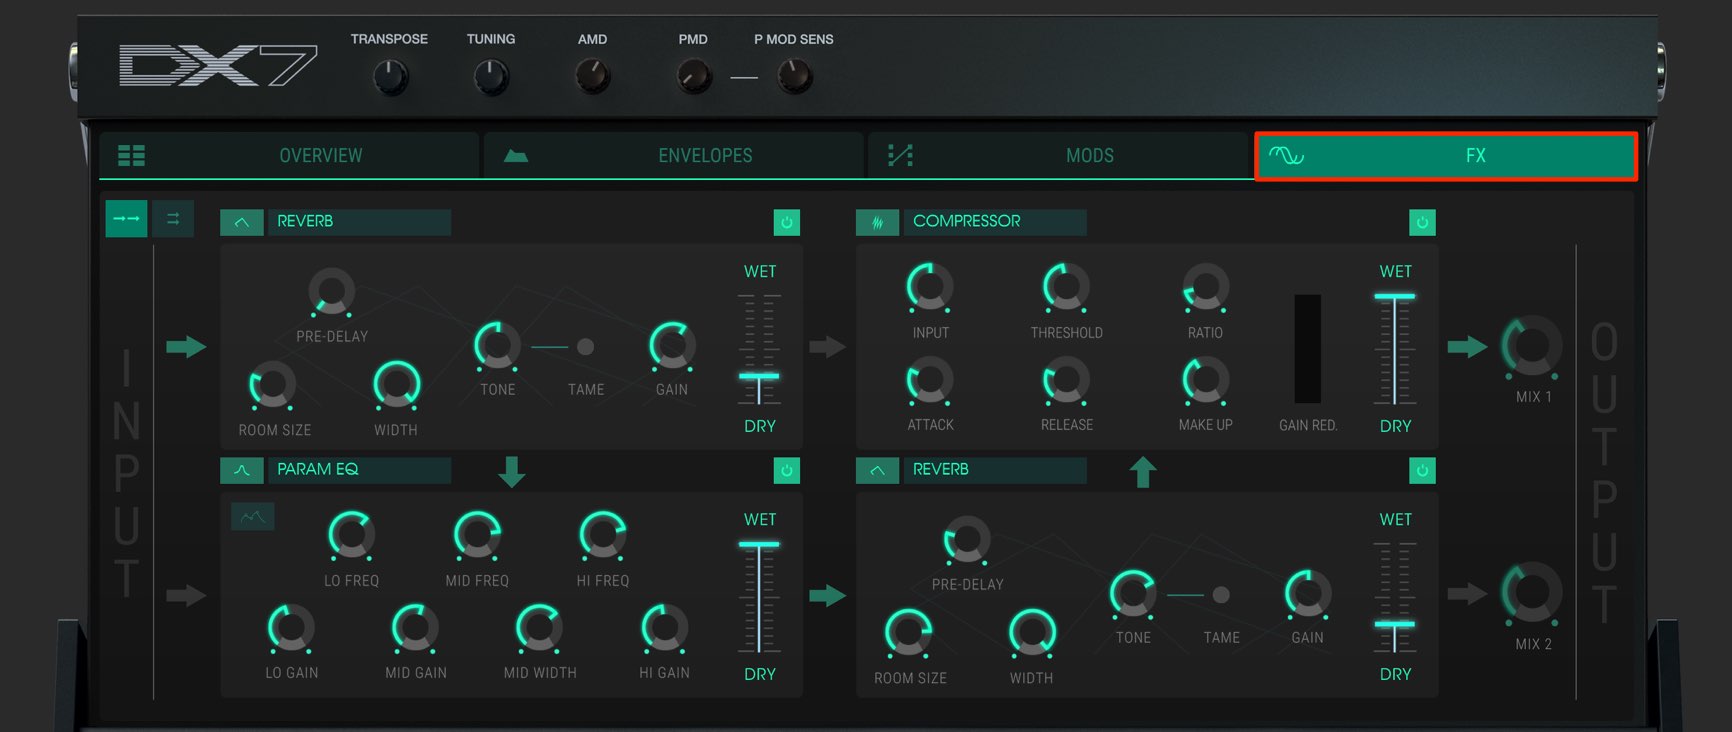Image resolution: width=1732 pixels, height=732 pixels.
Task: Click the up arrow routing icon near bottom Reverb
Action: click(x=1143, y=471)
